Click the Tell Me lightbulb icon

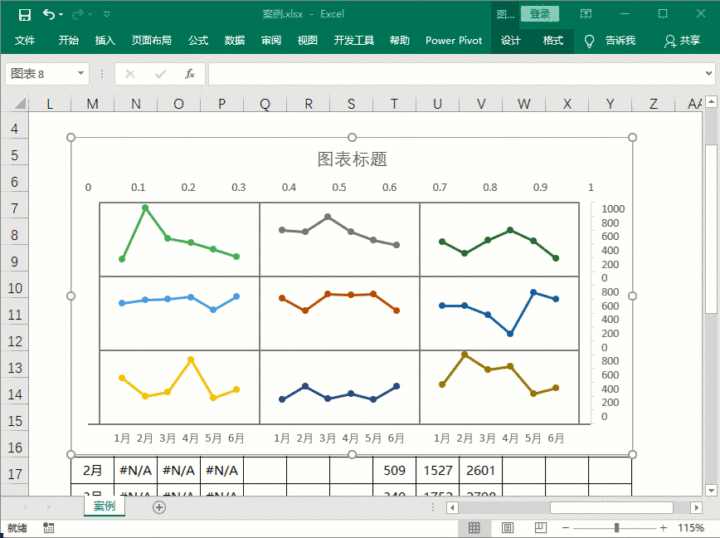coord(589,41)
